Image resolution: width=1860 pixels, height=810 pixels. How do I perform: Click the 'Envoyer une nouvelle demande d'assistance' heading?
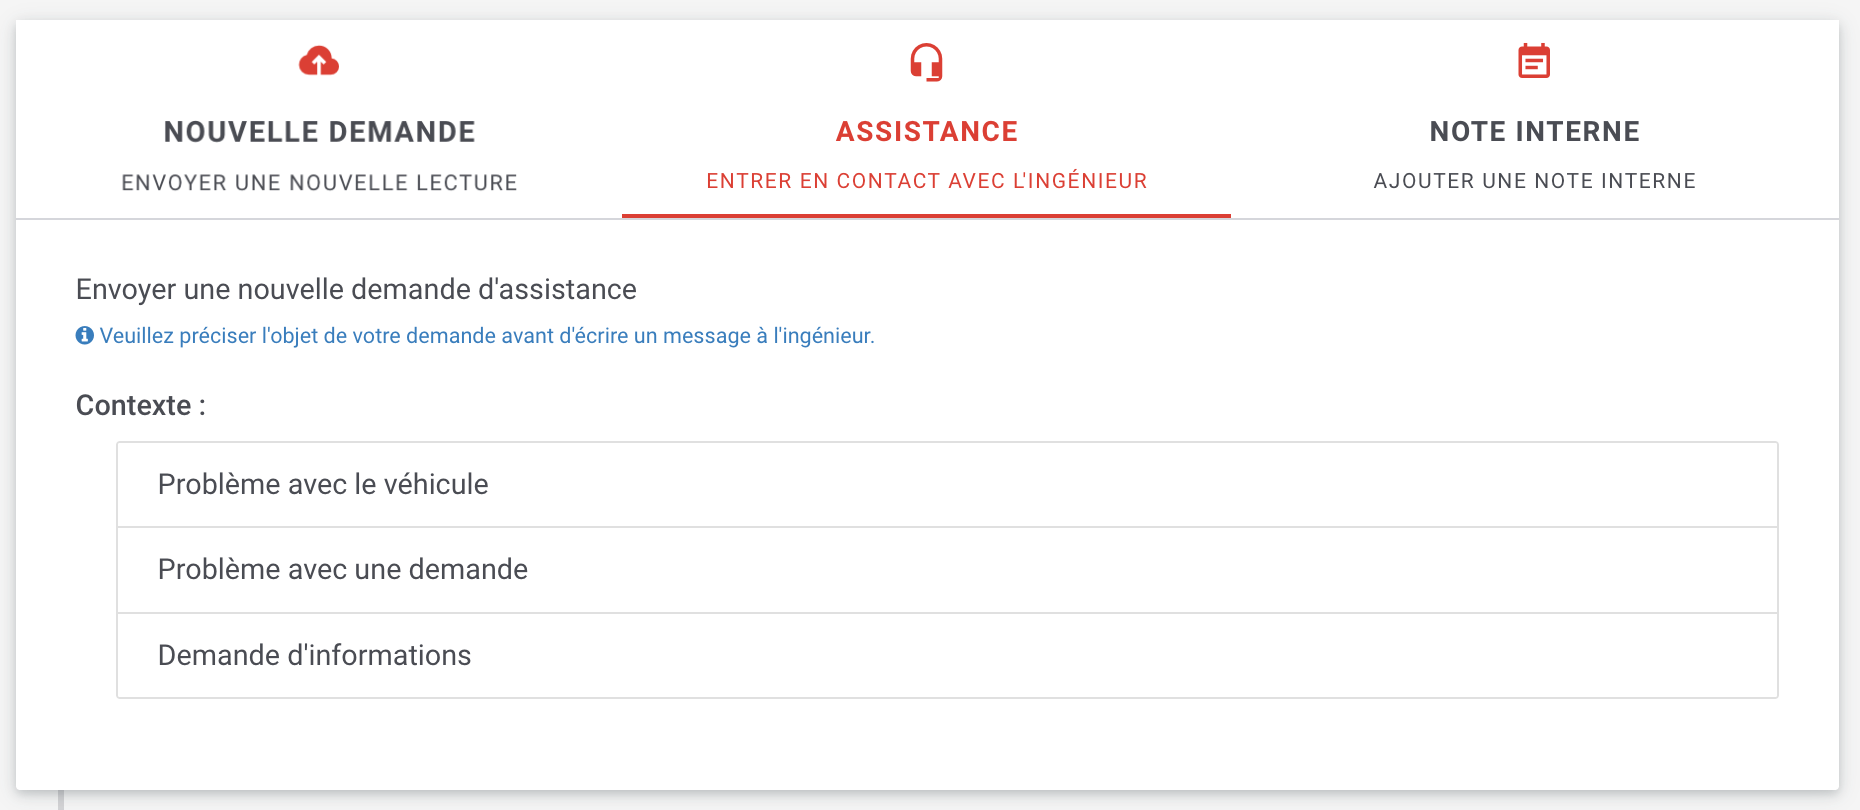coord(356,290)
